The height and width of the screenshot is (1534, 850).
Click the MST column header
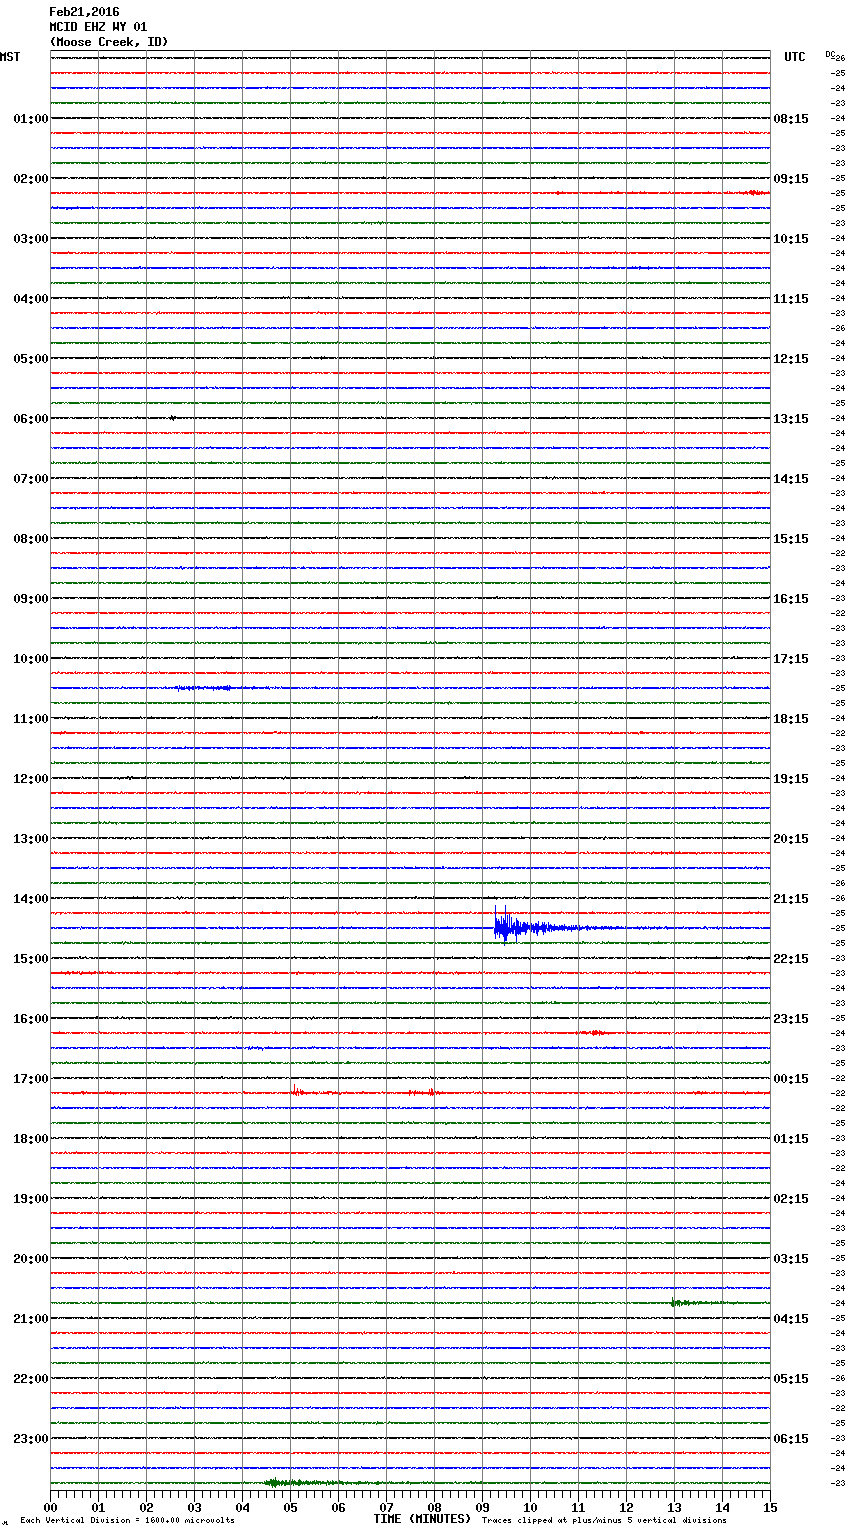click(x=10, y=57)
